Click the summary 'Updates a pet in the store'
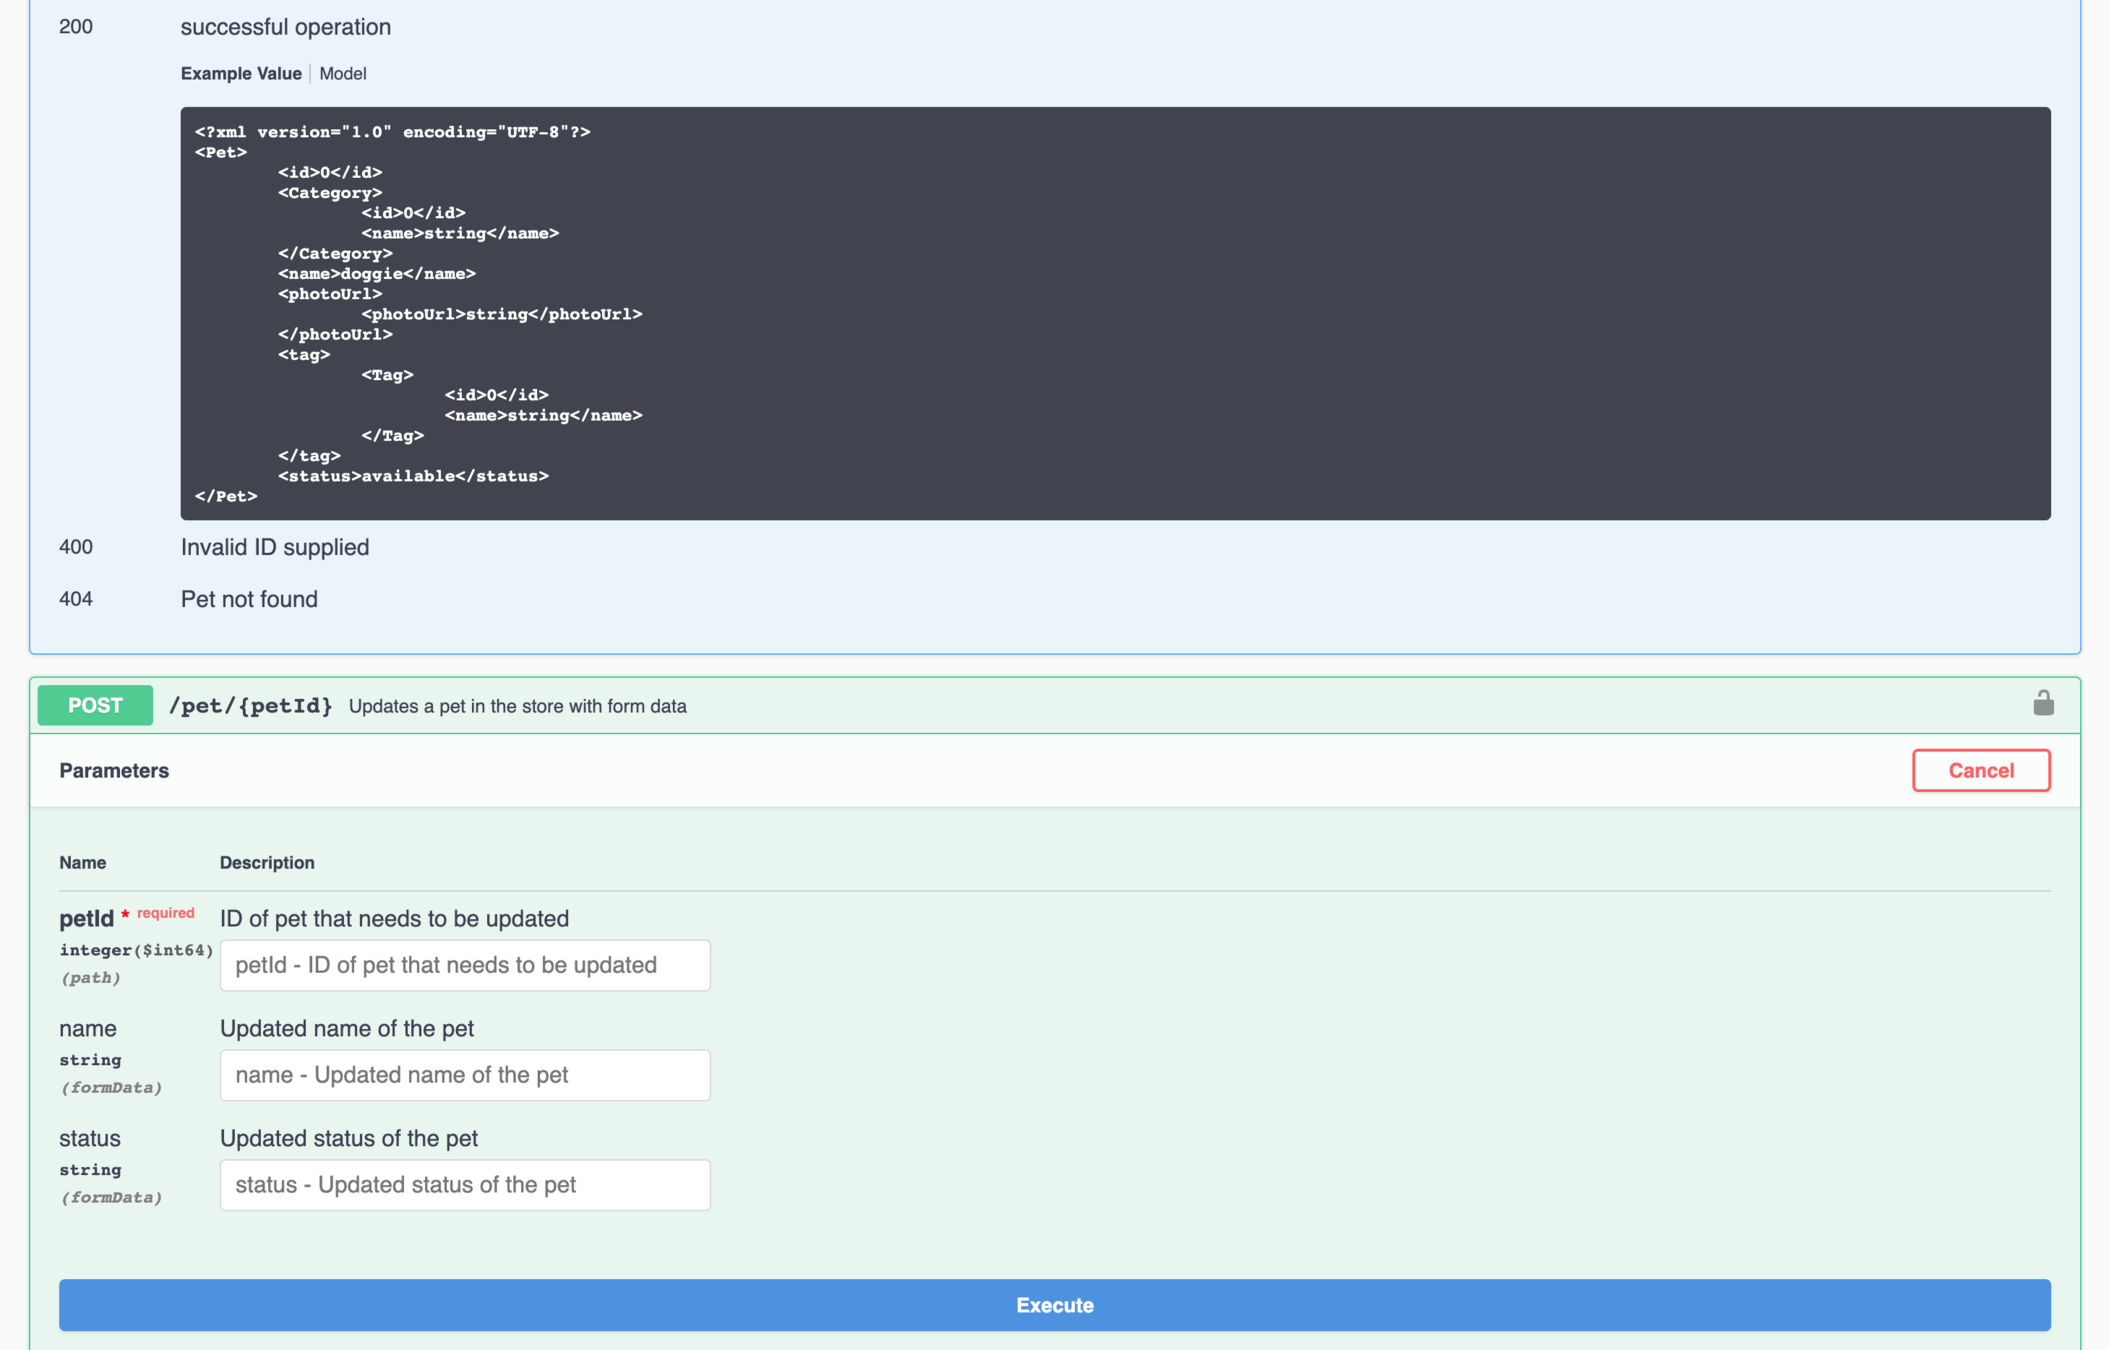 pos(517,706)
